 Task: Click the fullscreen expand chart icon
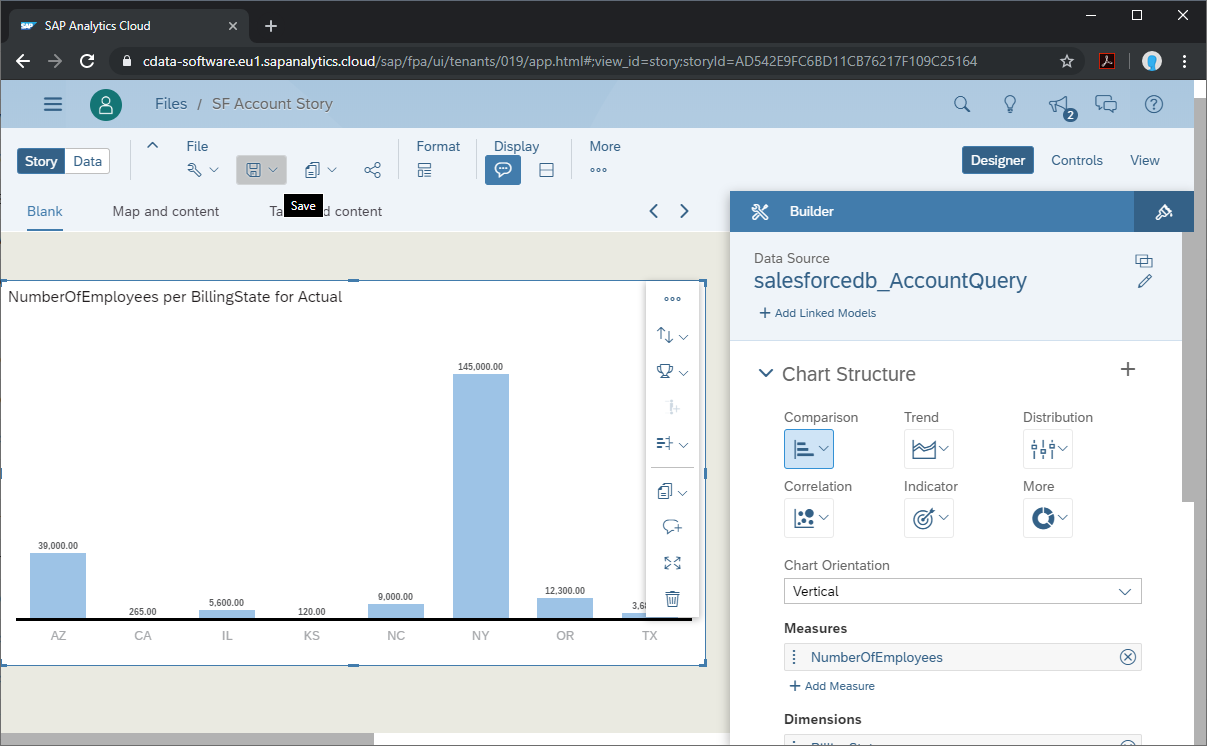point(672,563)
